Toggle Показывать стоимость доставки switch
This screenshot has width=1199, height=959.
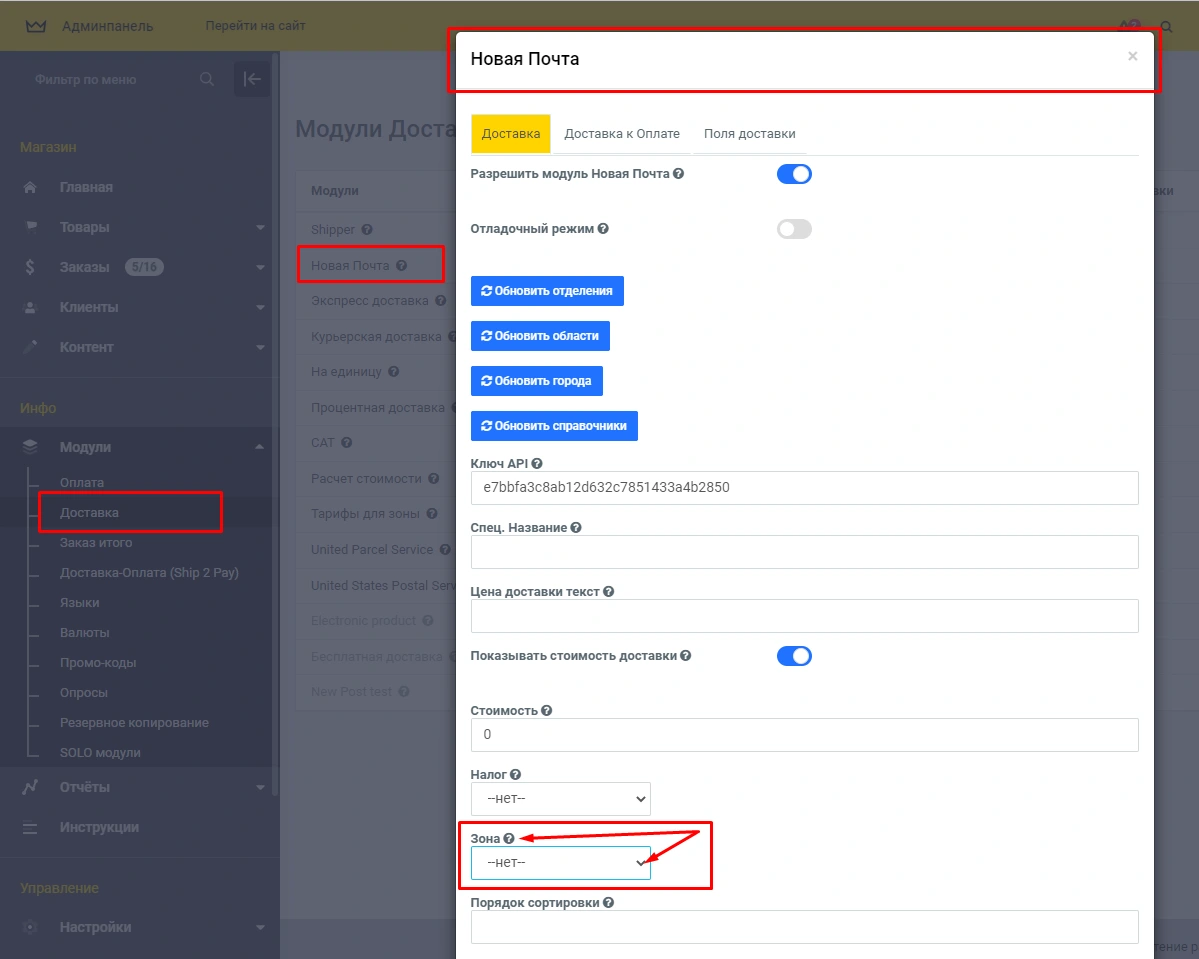tap(794, 656)
